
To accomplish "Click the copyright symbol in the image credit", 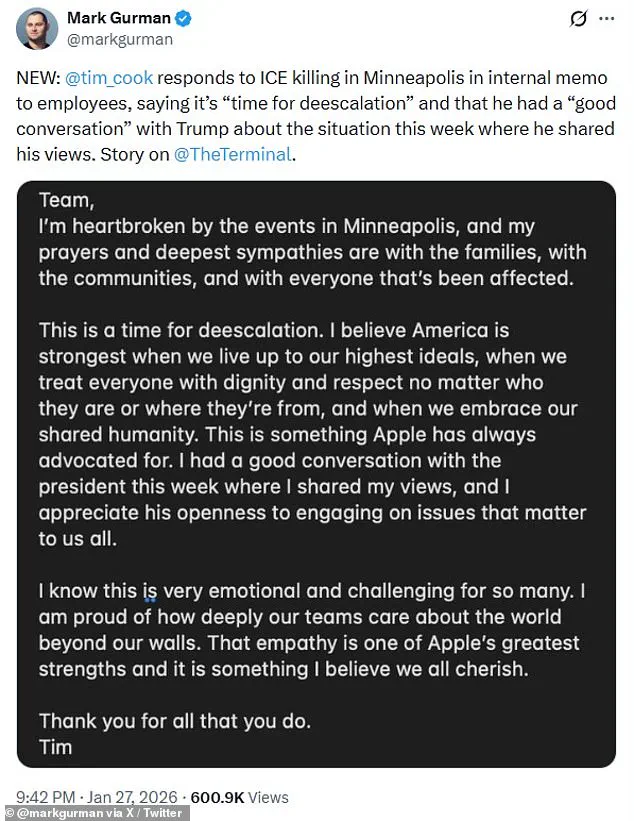I will [x=8, y=814].
